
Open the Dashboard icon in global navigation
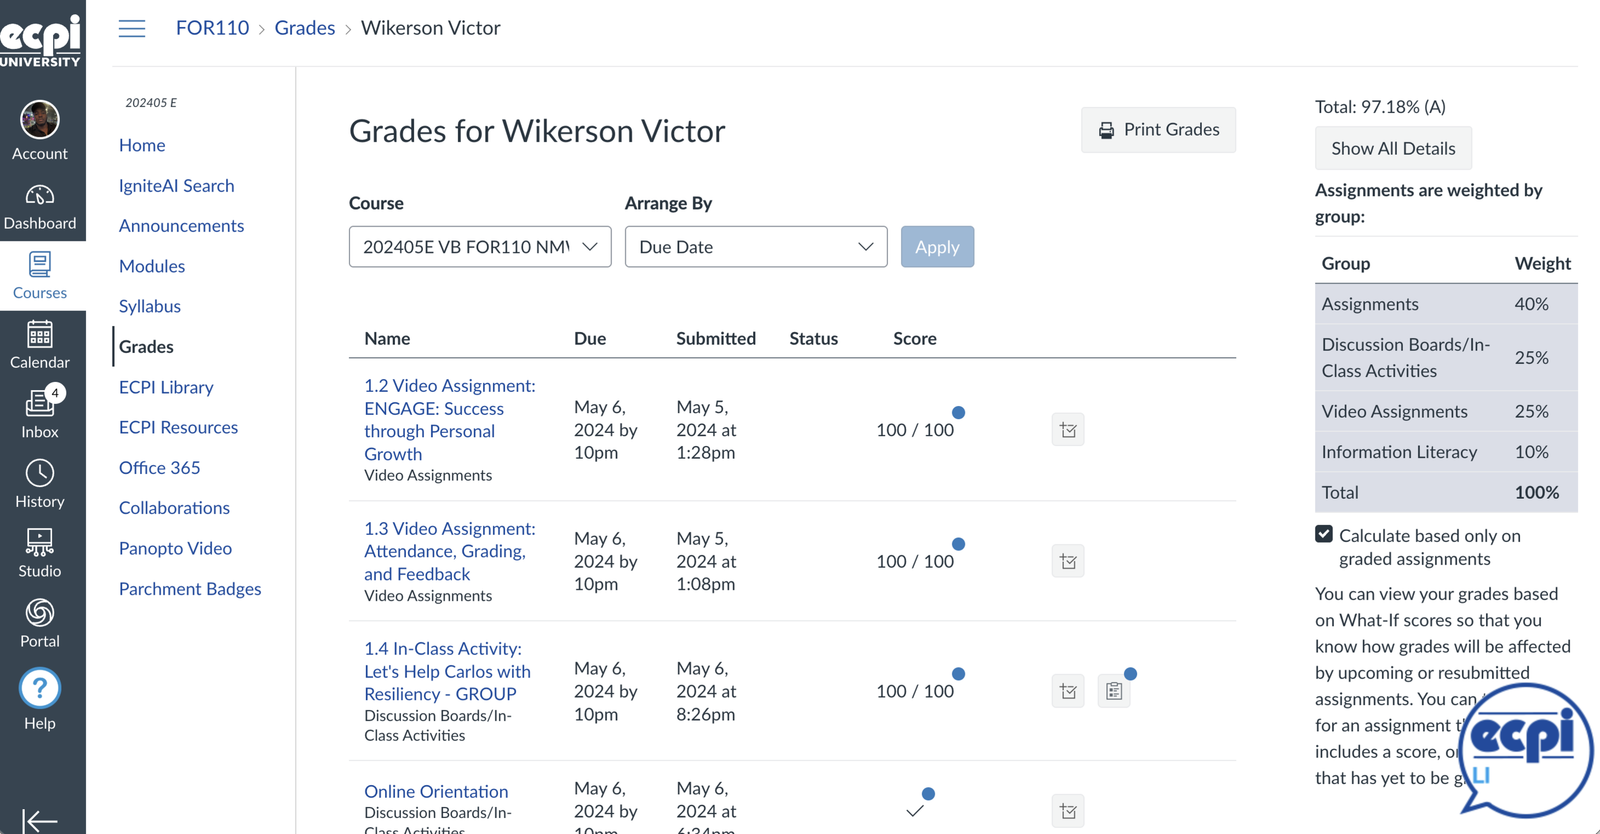40,207
